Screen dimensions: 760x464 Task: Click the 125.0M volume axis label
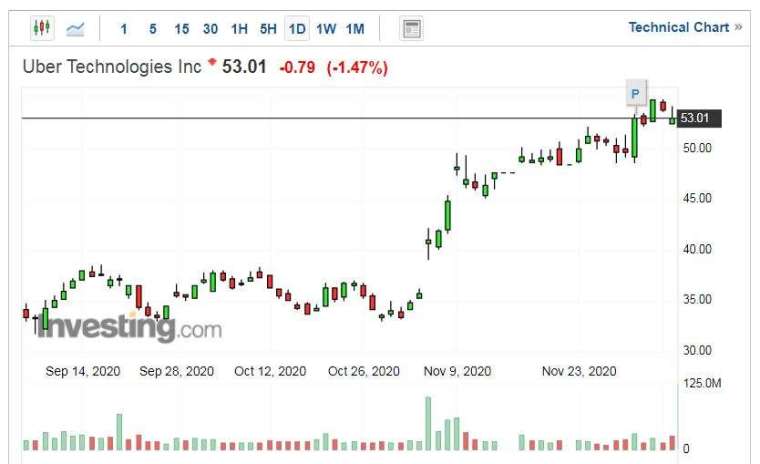(702, 384)
